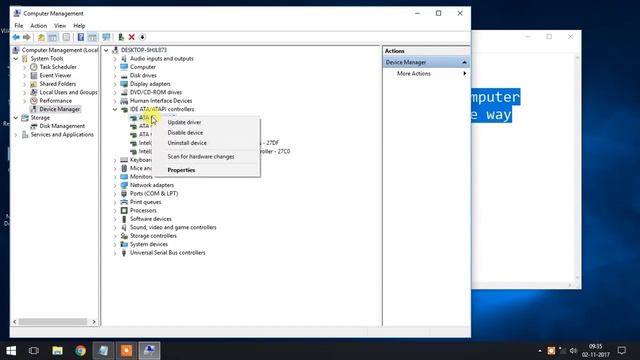The image size is (640, 360).
Task: Open the View menu
Action: pos(60,26)
